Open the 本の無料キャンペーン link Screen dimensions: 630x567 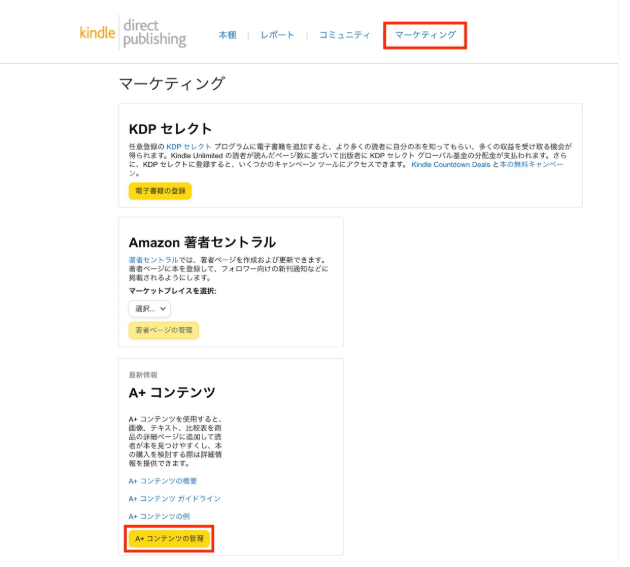click(x=531, y=164)
